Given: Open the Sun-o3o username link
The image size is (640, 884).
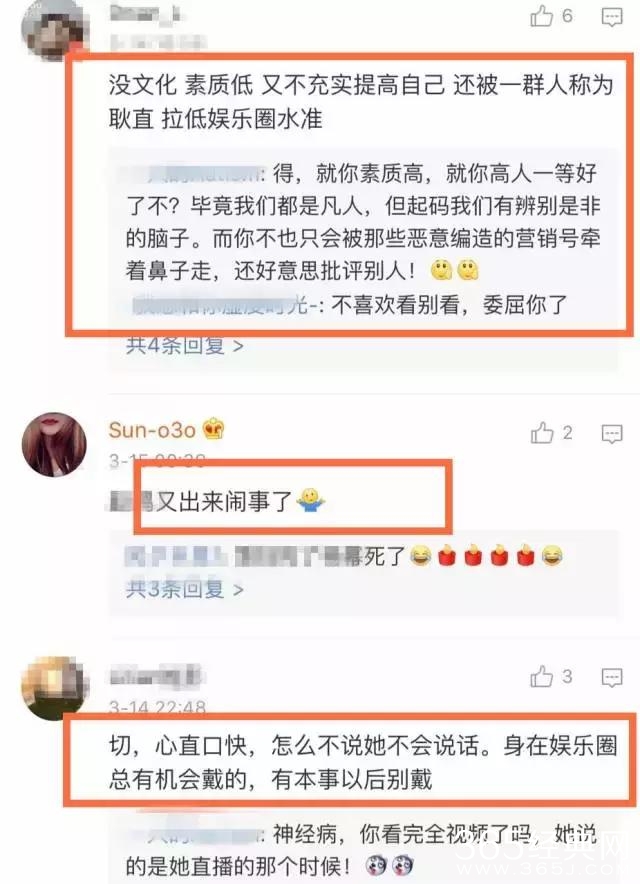Looking at the screenshot, I should click(152, 430).
